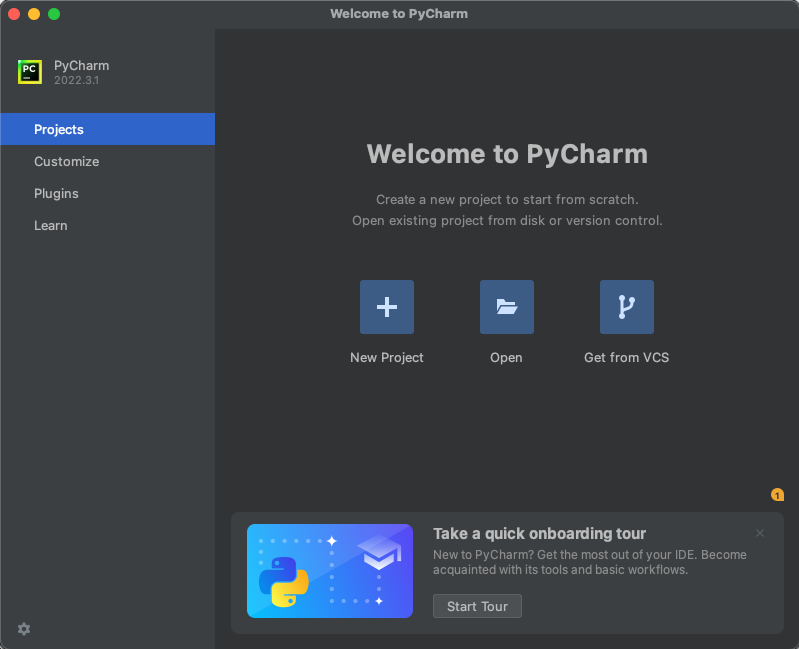Screen dimensions: 799x649
Task: Click the Get from VCS label
Action: pyautogui.click(x=626, y=358)
